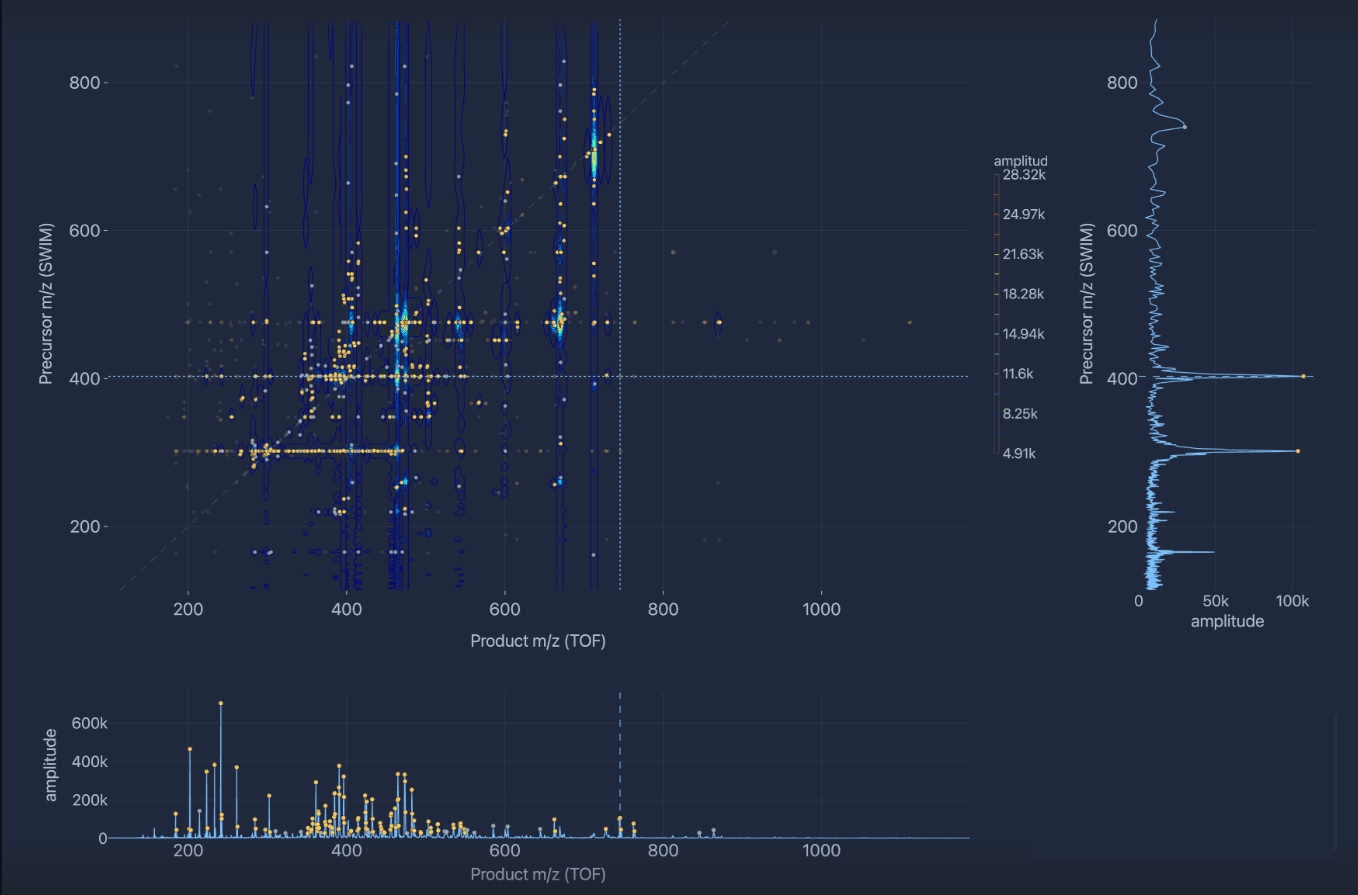This screenshot has height=895, width=1358.
Task: Click the 50k tick on the right profile
Action: pyautogui.click(x=1214, y=601)
